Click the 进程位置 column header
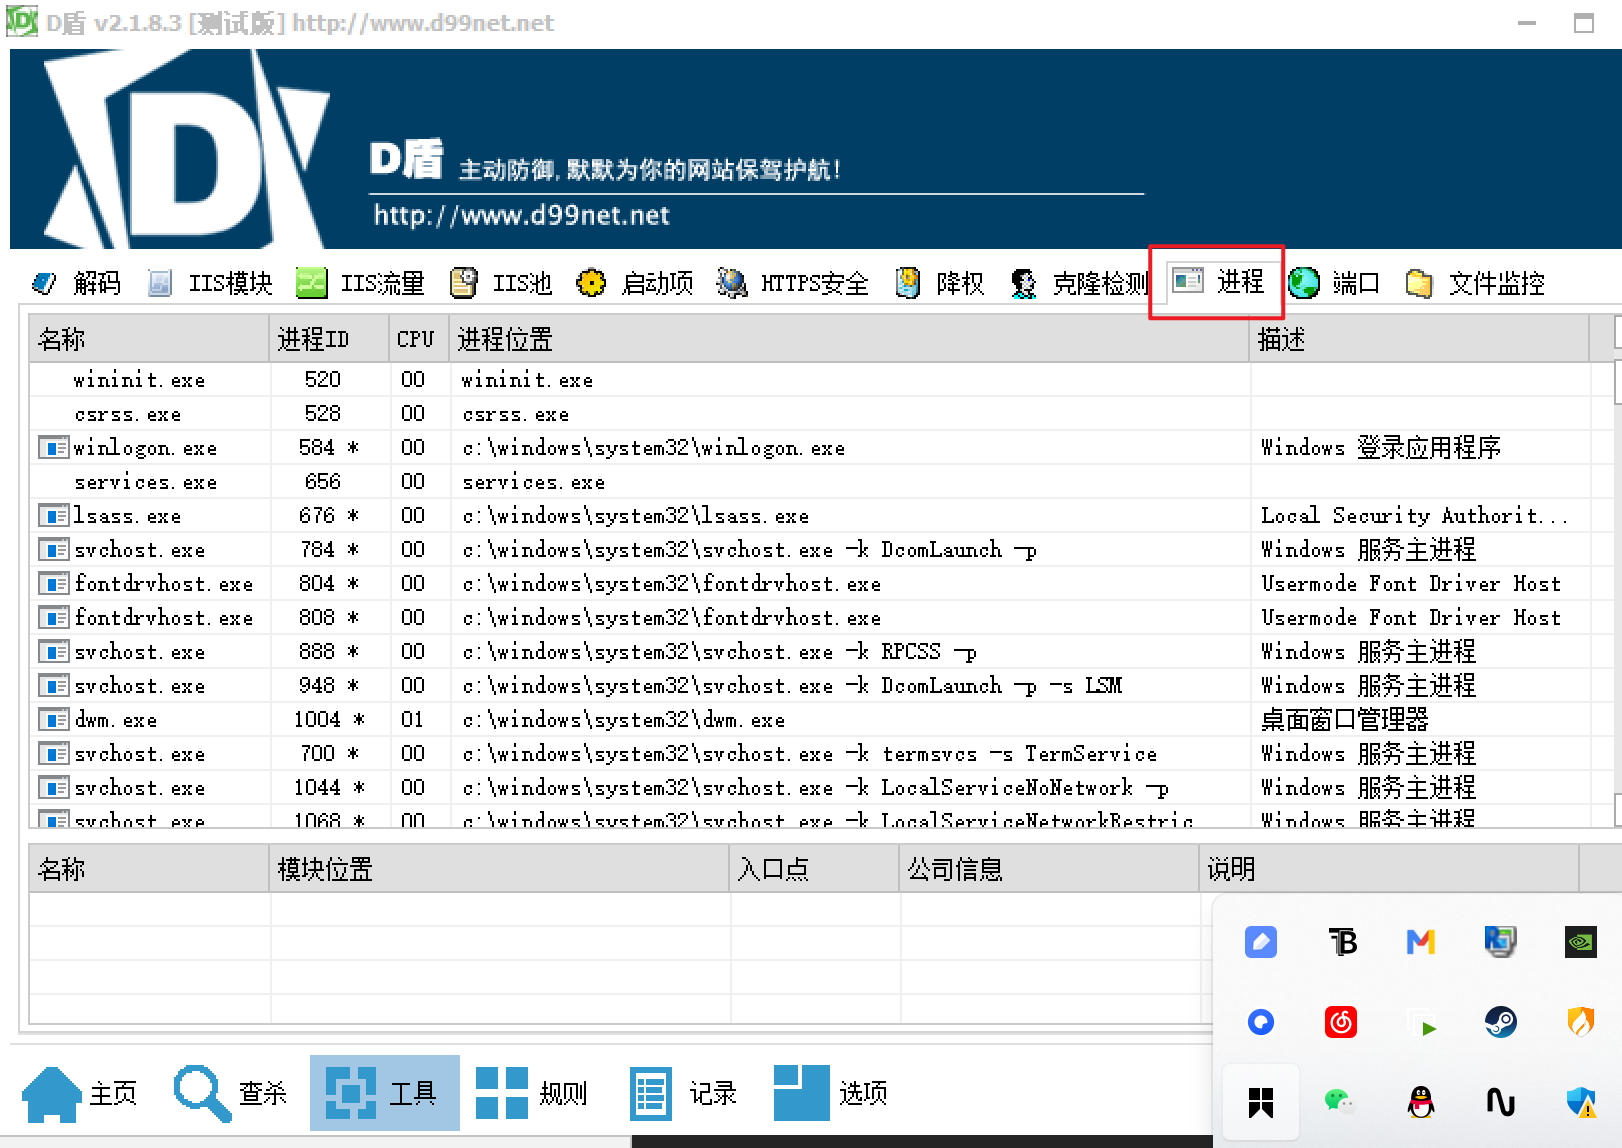This screenshot has height=1148, width=1622. coord(849,340)
